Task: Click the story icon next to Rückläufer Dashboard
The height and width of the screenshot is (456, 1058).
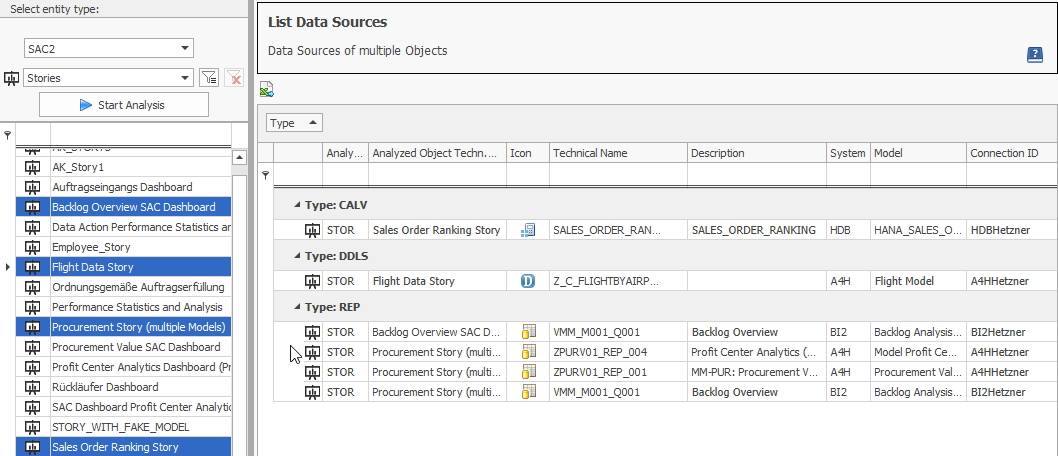Action: tap(33, 387)
